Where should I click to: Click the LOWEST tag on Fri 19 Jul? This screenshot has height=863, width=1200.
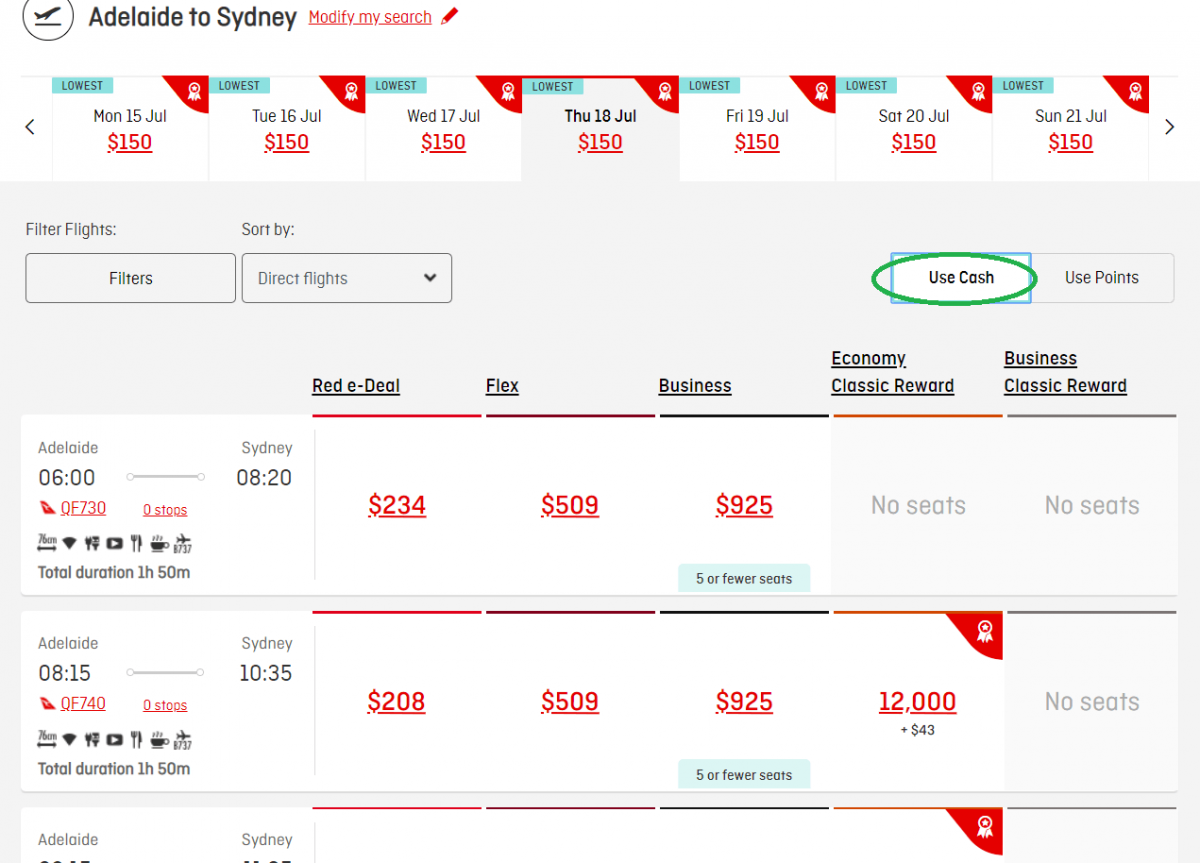coord(710,86)
